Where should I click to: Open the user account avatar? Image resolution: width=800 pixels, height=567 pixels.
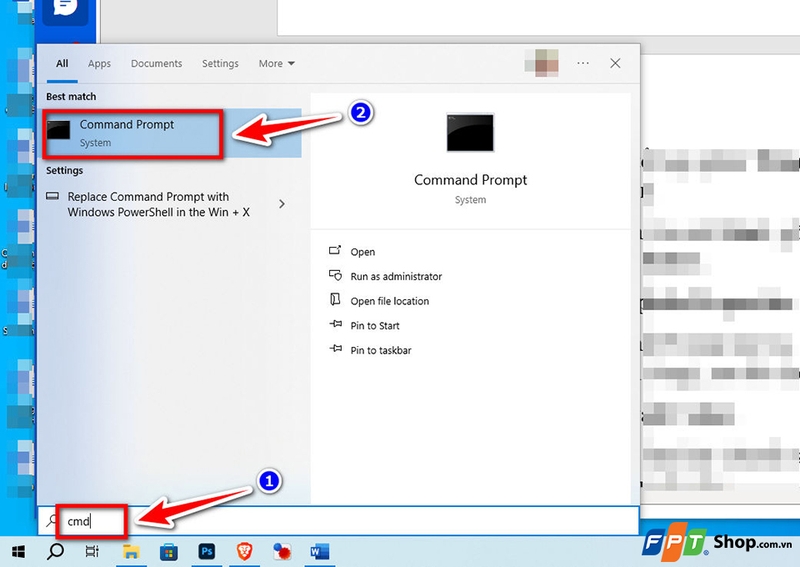coord(541,63)
